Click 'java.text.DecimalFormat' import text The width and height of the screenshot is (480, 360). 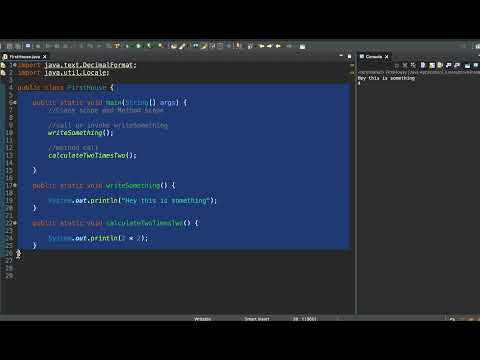click(x=89, y=65)
